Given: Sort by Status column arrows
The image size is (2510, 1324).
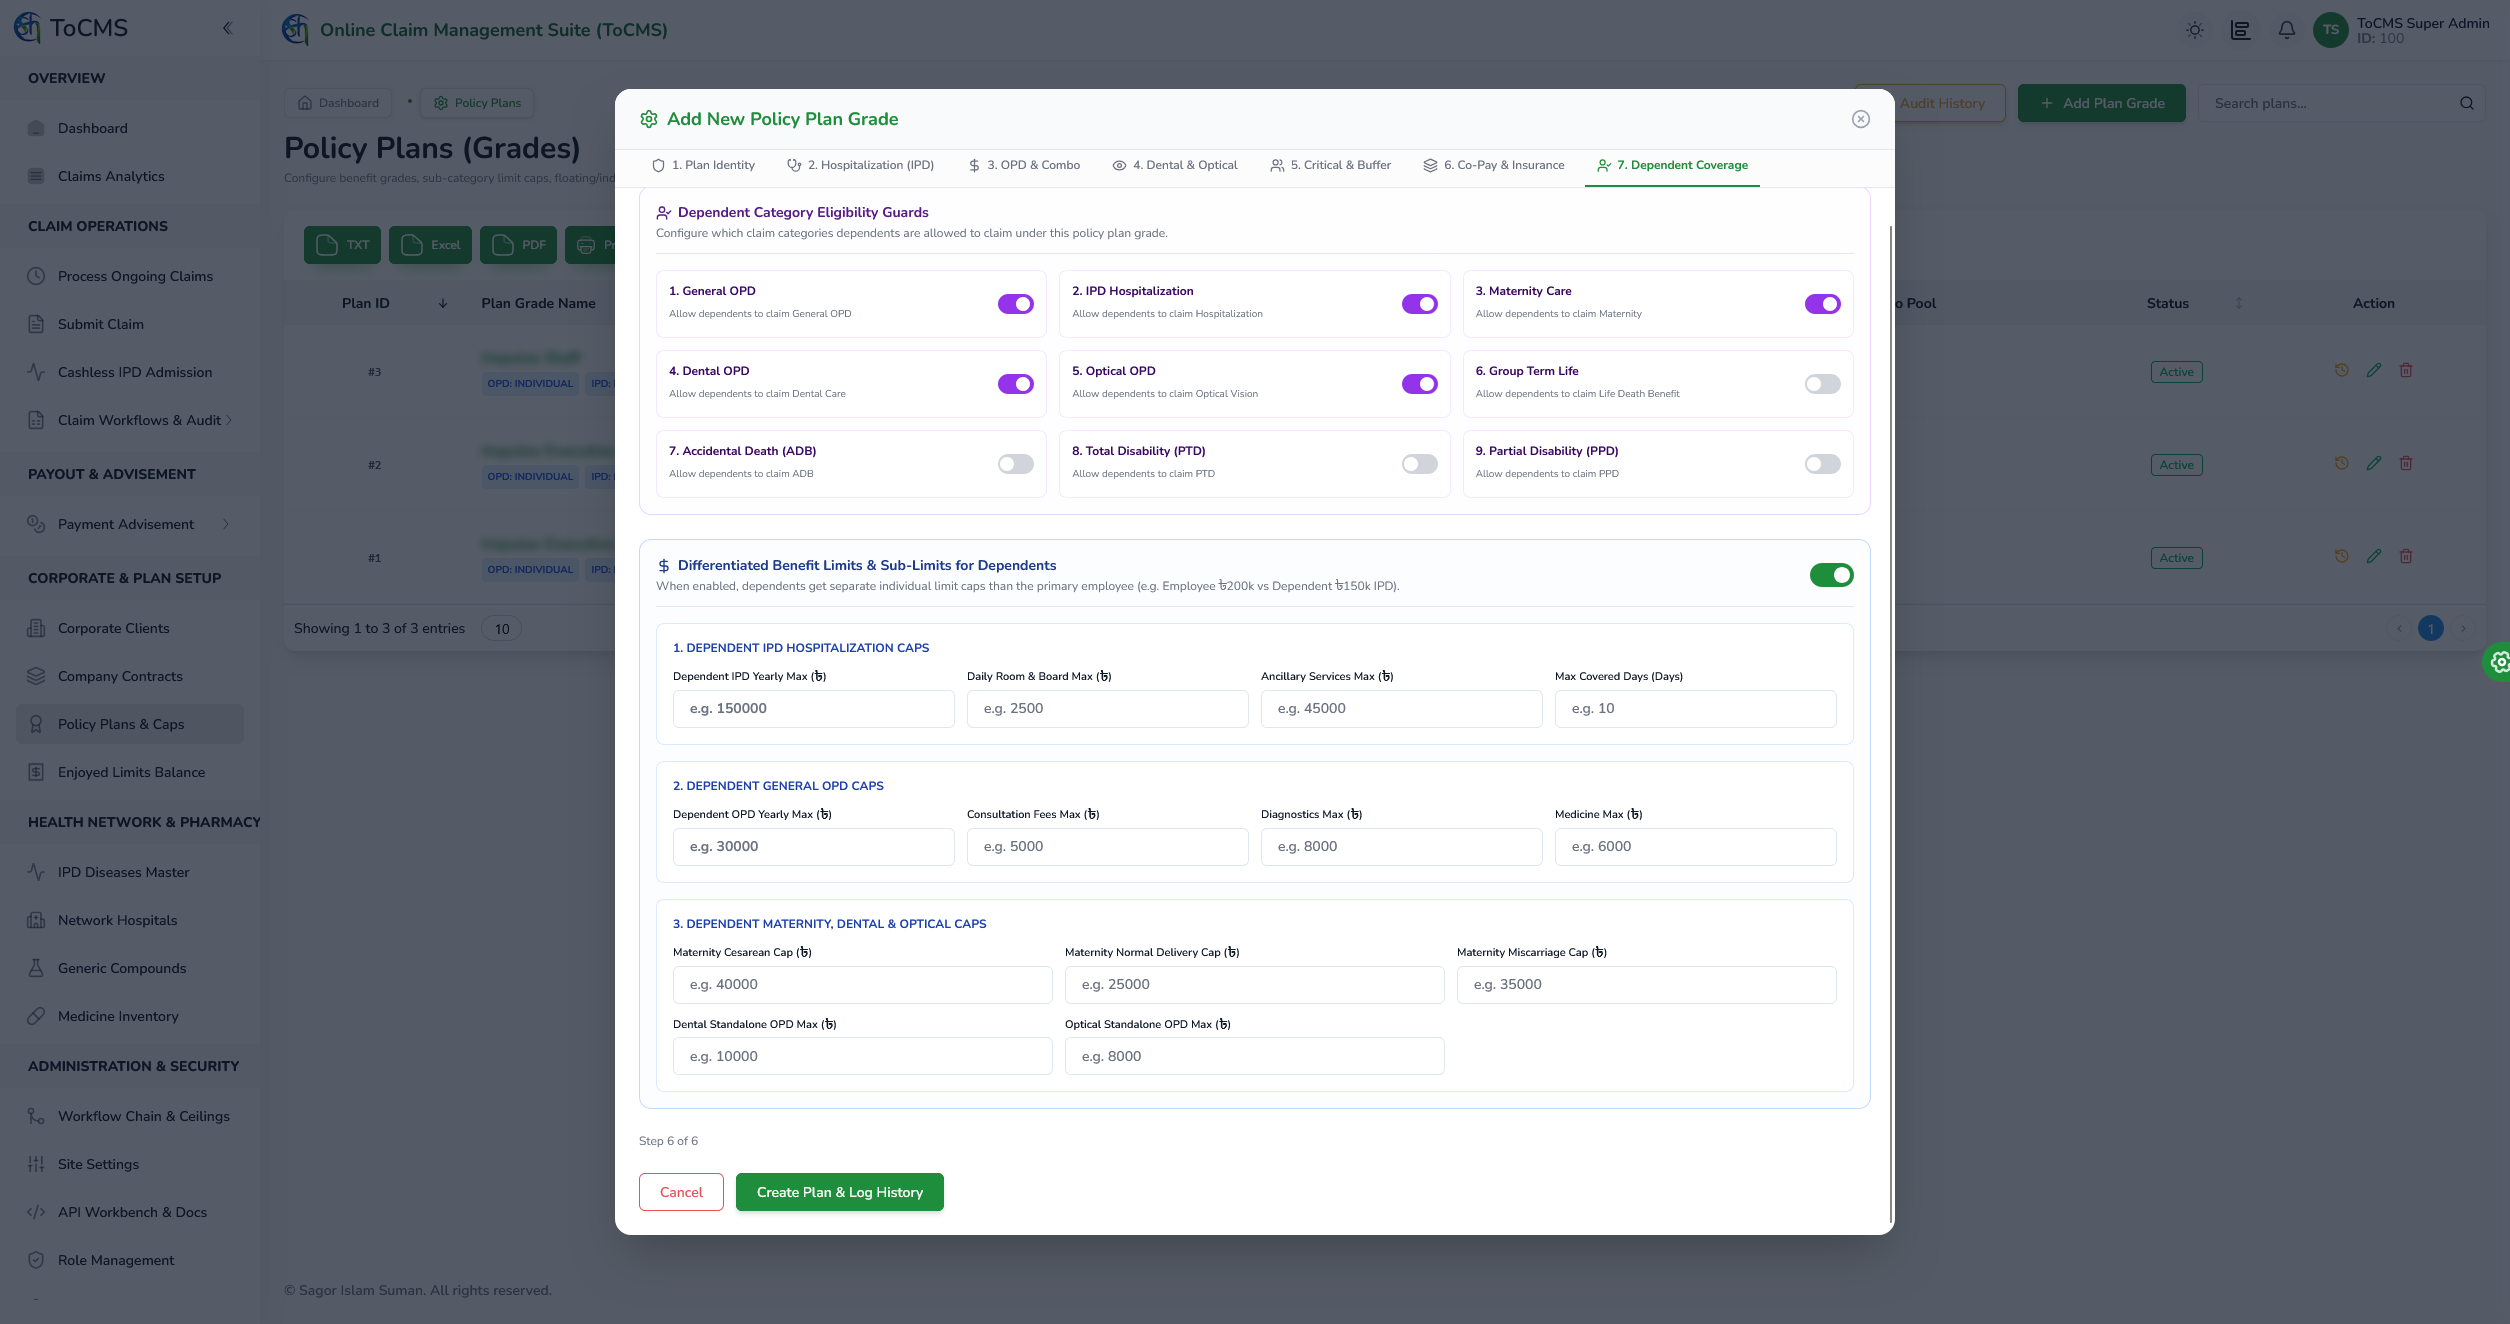Looking at the screenshot, I should click(x=2239, y=304).
